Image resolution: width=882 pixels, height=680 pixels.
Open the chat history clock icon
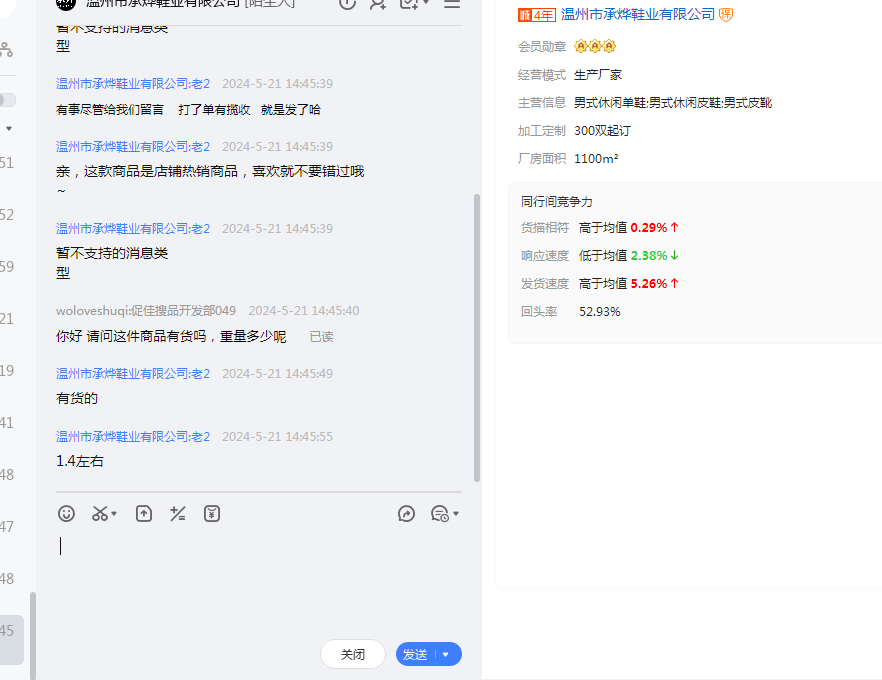click(439, 513)
